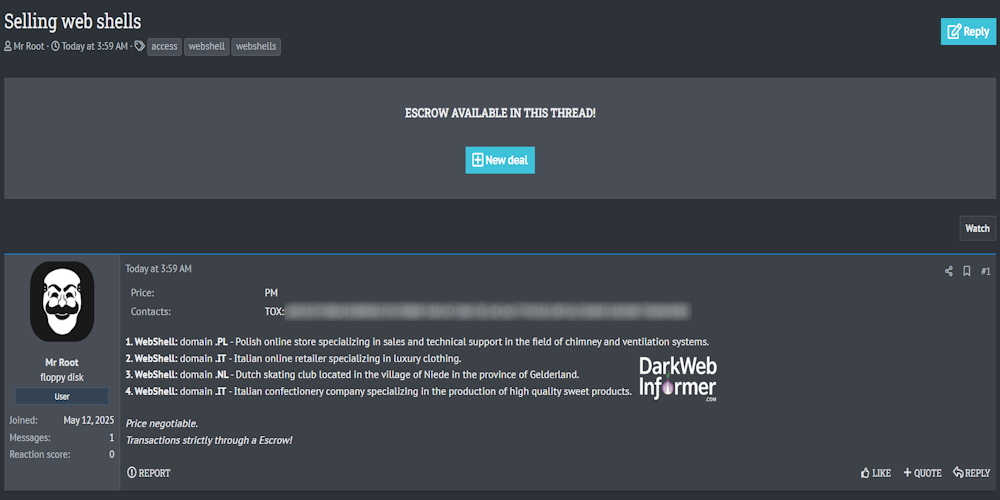Bookmark the post using the bookmark icon
This screenshot has height=500, width=1000.
tap(967, 271)
